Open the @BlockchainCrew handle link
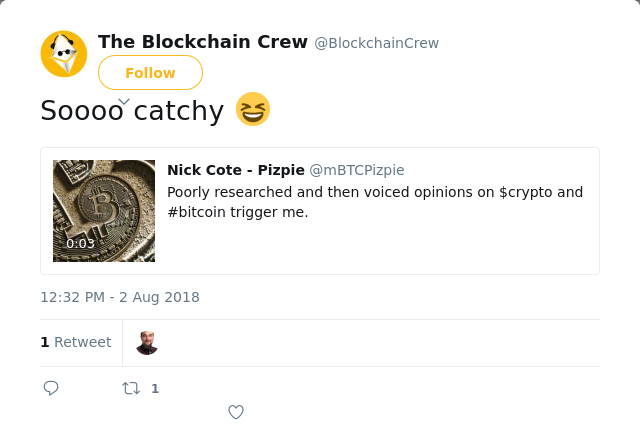This screenshot has height=428, width=640. coord(377,43)
